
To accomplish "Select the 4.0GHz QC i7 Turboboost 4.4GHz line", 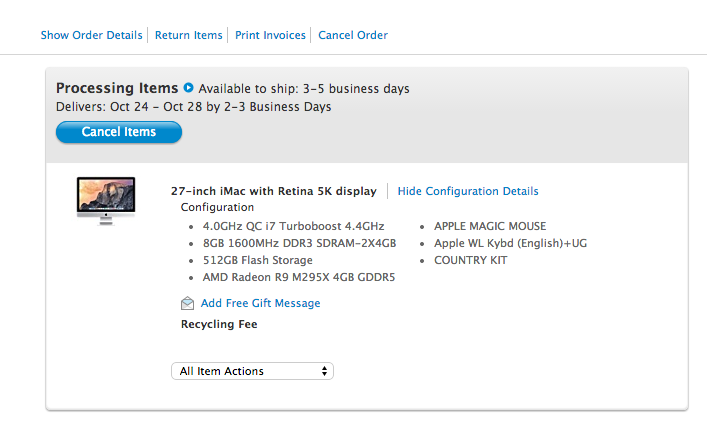I will (x=293, y=226).
